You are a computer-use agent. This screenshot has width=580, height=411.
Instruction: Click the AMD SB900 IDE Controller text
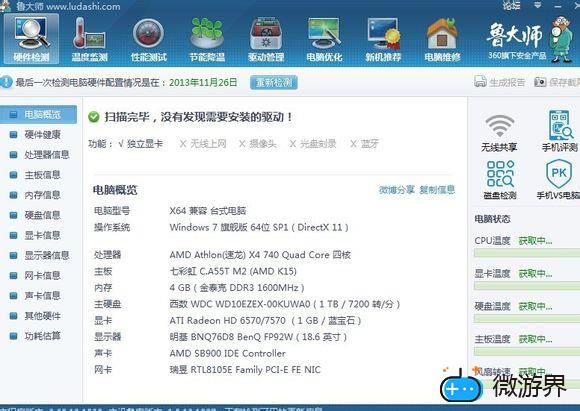coord(227,353)
